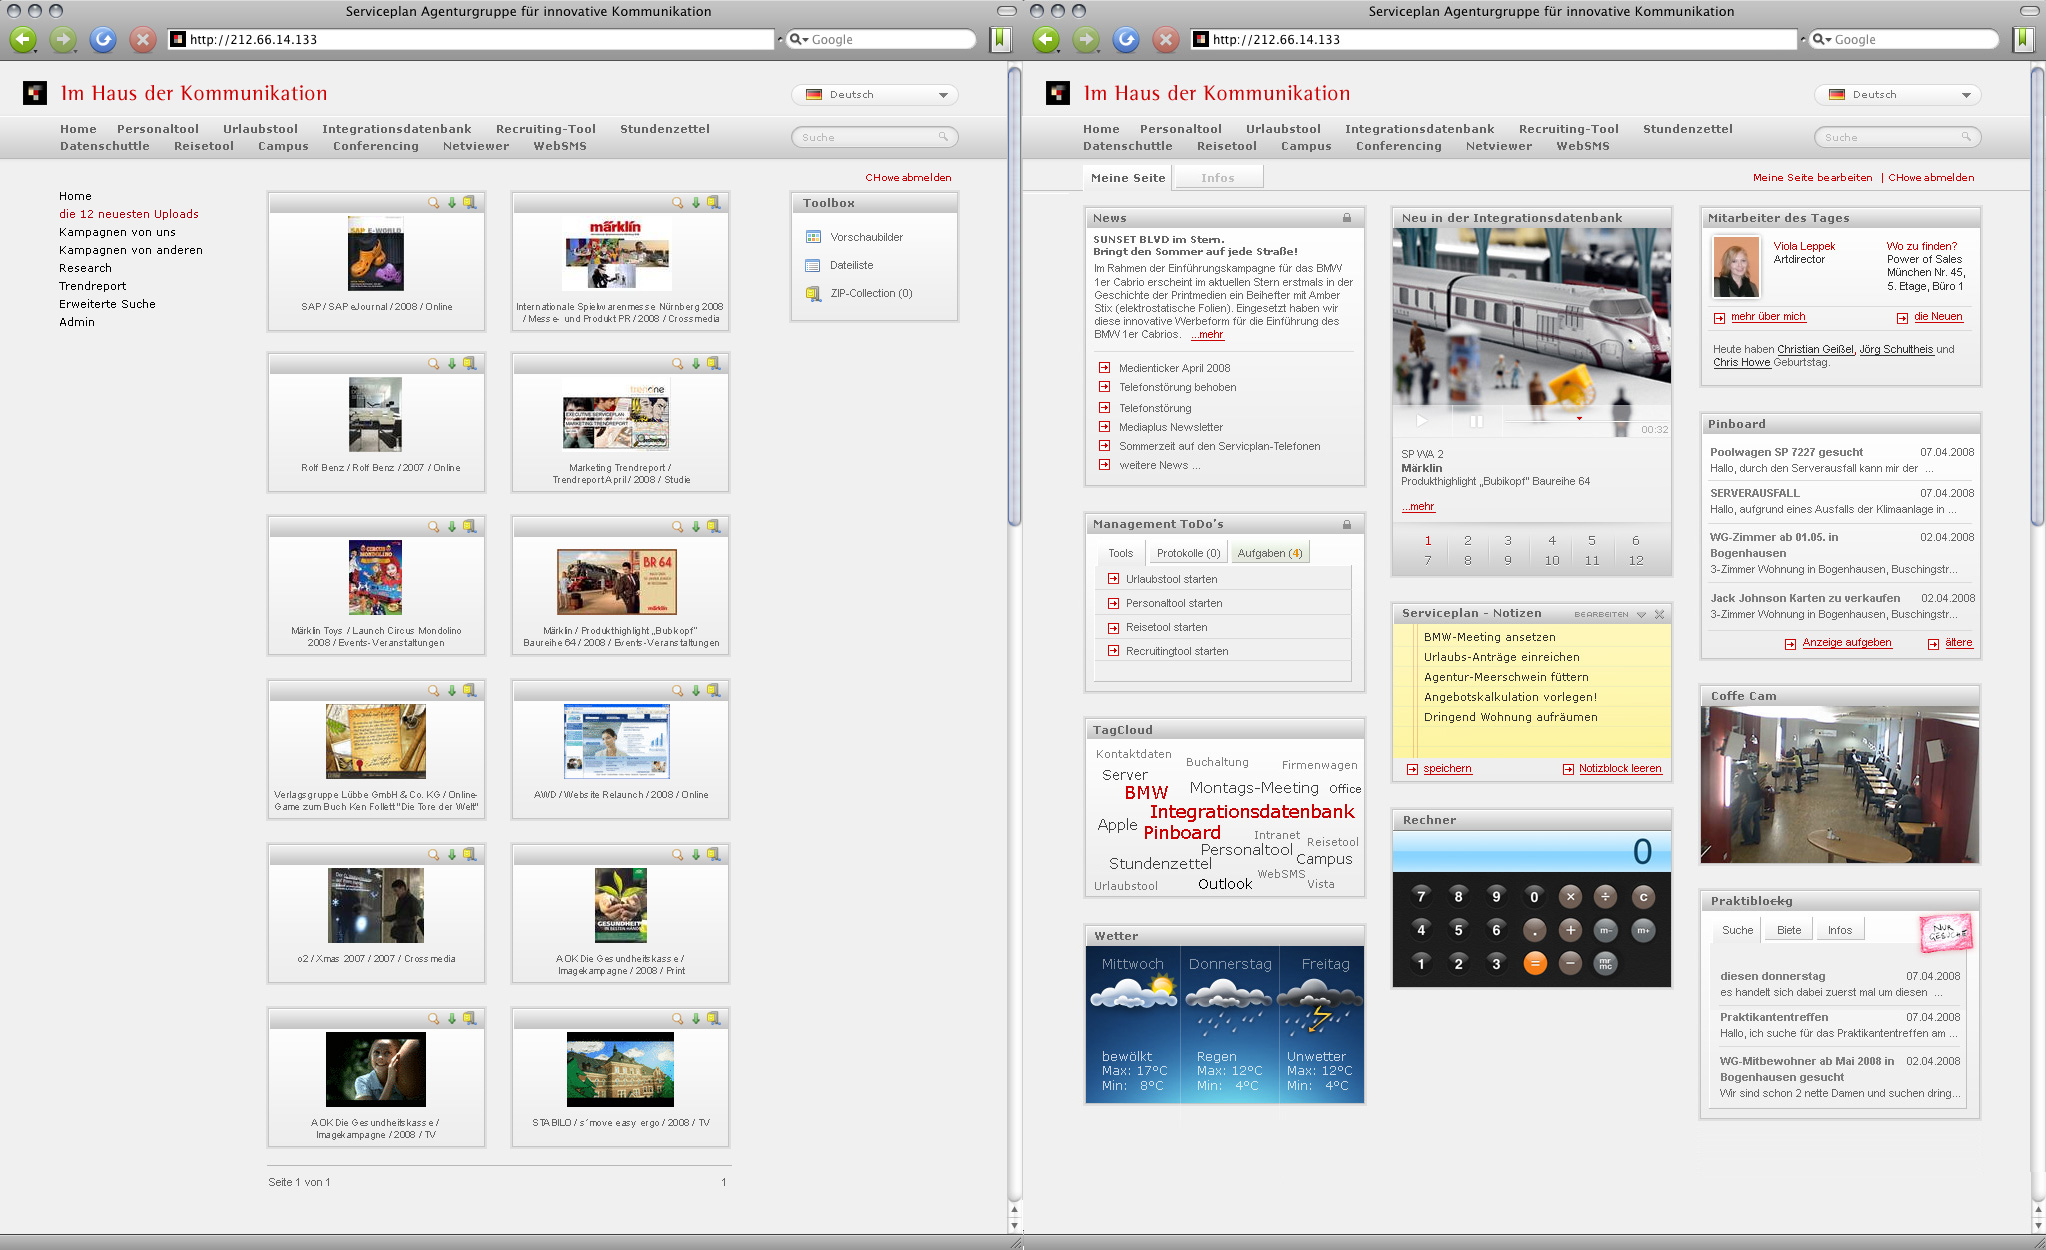This screenshot has height=1250, width=2046.
Task: Reload the page in the uploads window
Action: click(103, 39)
